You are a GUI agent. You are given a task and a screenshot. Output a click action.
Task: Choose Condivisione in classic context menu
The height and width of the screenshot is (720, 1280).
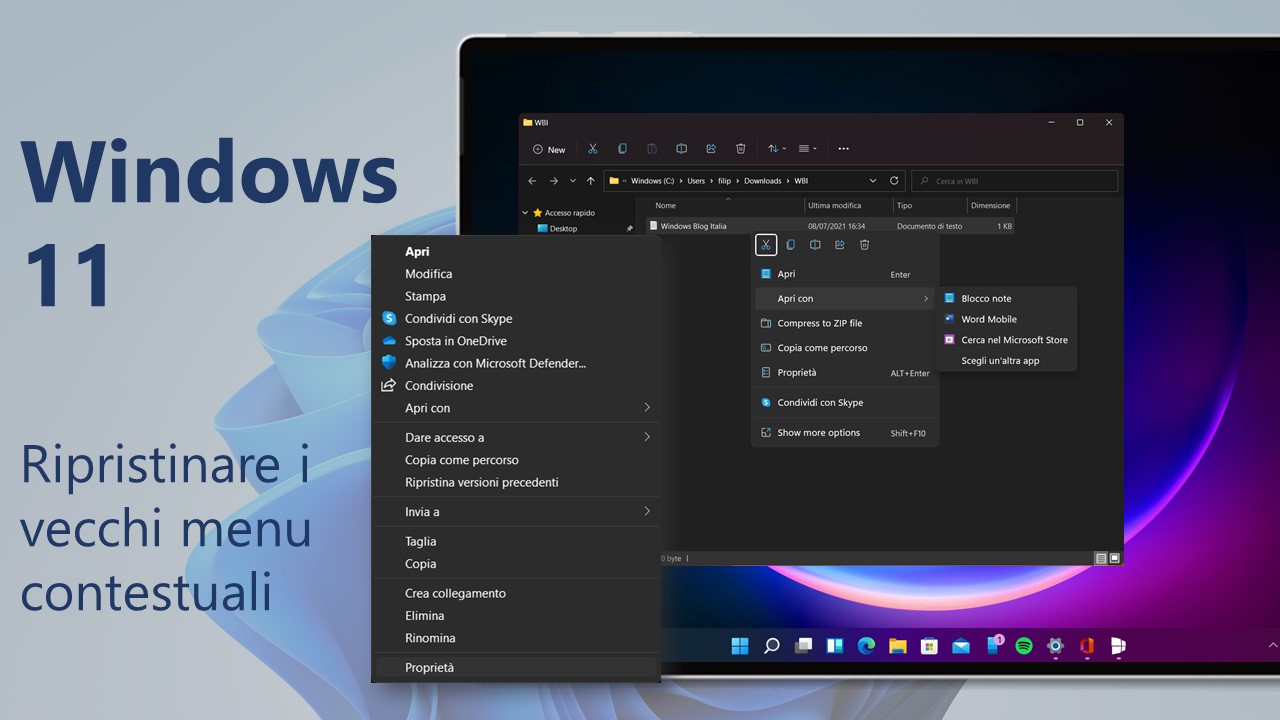[516, 385]
